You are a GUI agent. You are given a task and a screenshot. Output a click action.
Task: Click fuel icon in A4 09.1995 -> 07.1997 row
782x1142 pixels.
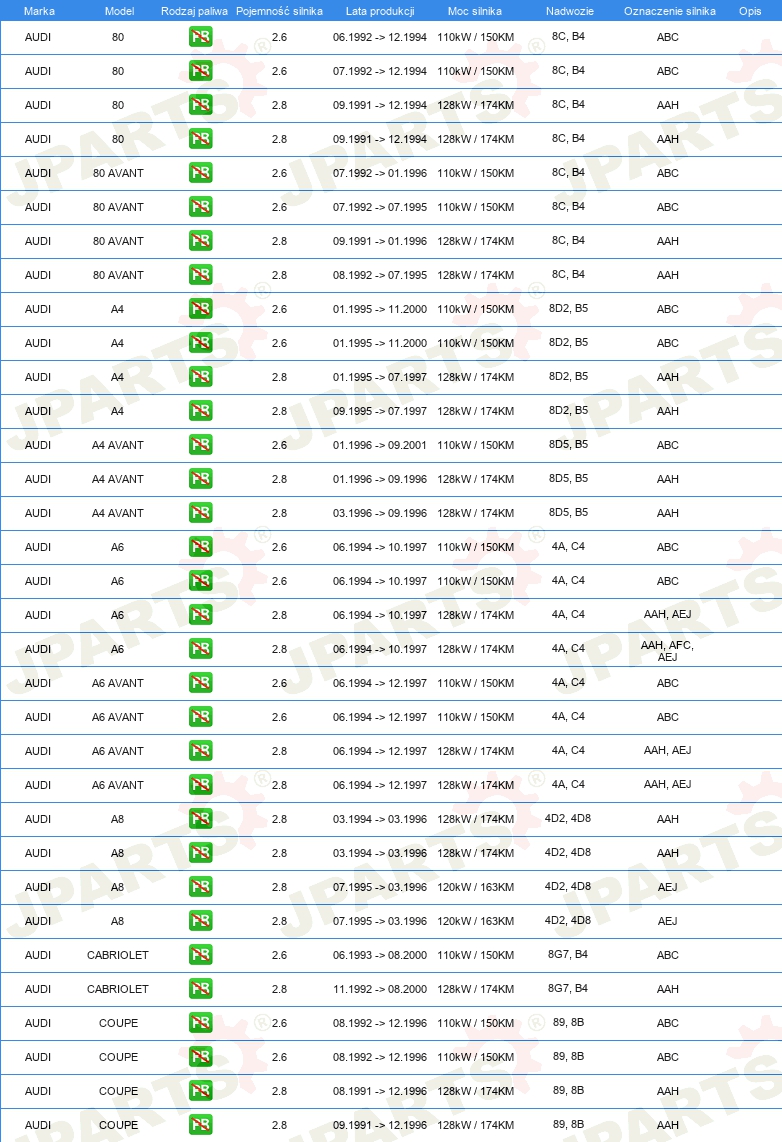[x=200, y=411]
